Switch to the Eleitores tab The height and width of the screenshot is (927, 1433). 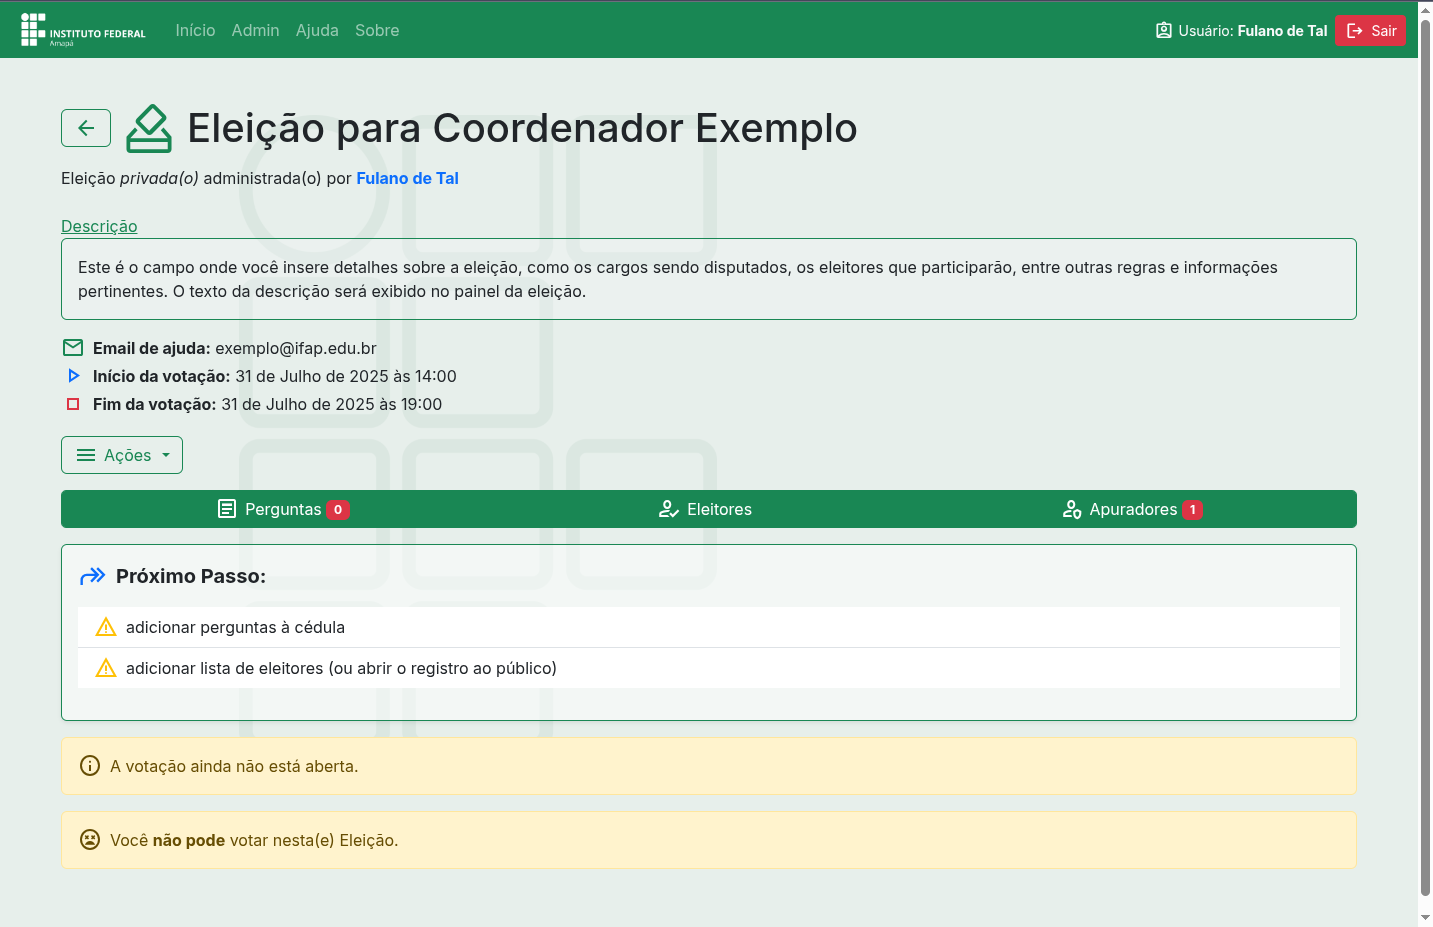point(705,509)
